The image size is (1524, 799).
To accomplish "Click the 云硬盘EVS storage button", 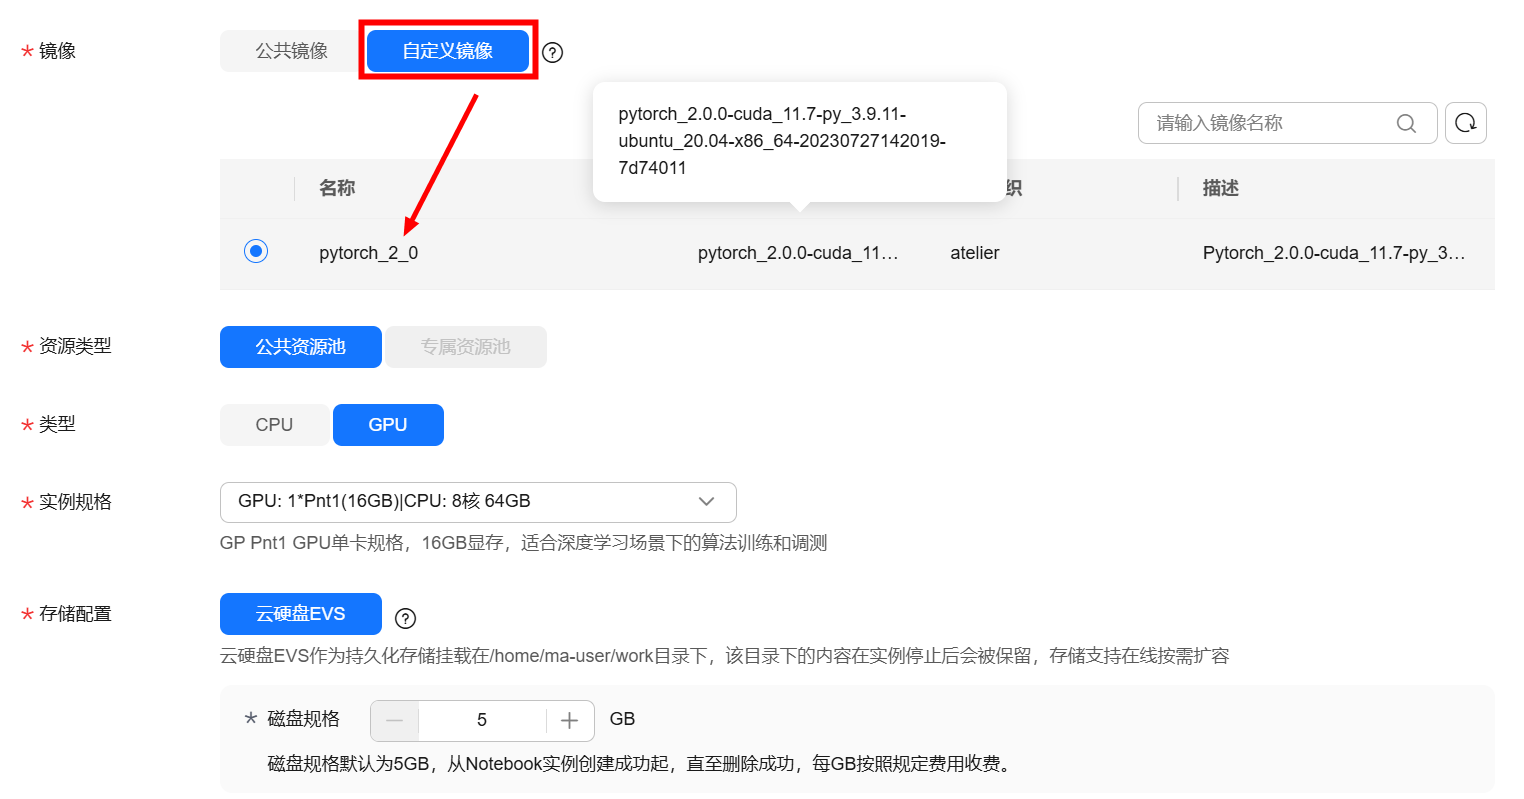I will 300,614.
